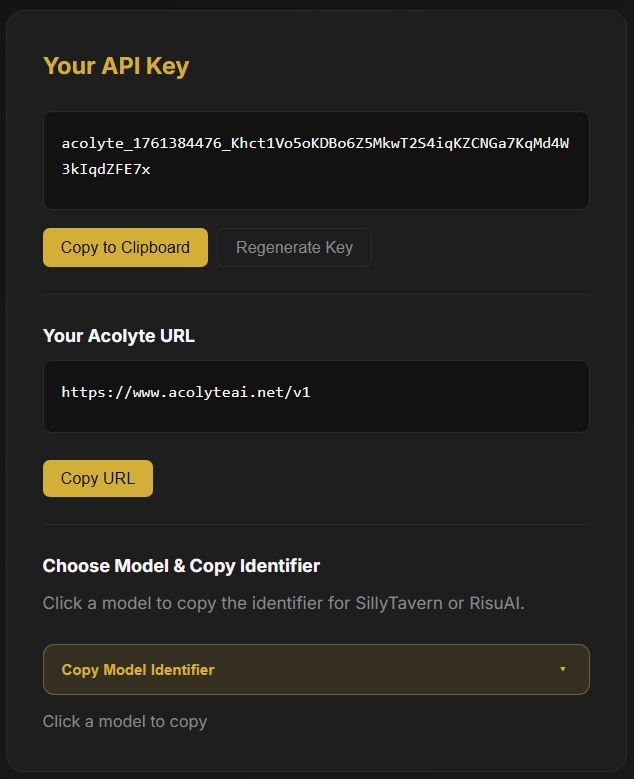Click the key's second line ending ZFE7x
Image resolution: width=634 pixels, height=779 pixels.
(106, 169)
